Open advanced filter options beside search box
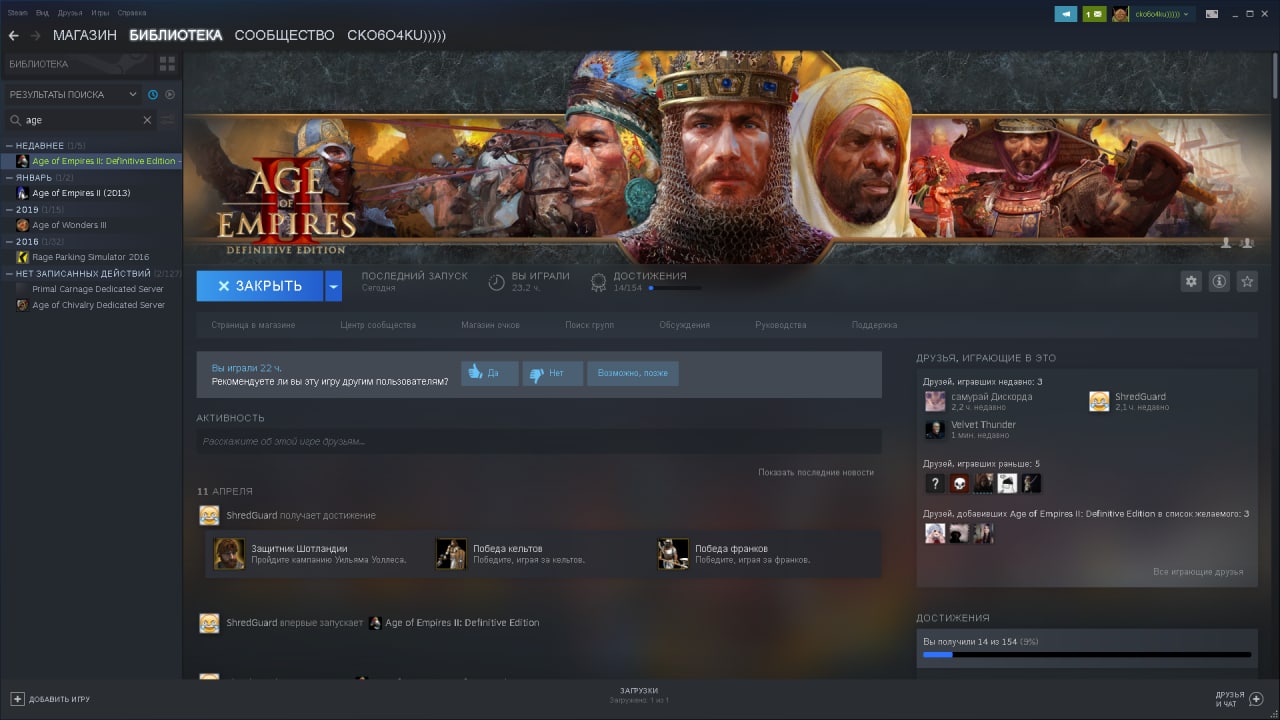Viewport: 1280px width, 720px height. [169, 120]
